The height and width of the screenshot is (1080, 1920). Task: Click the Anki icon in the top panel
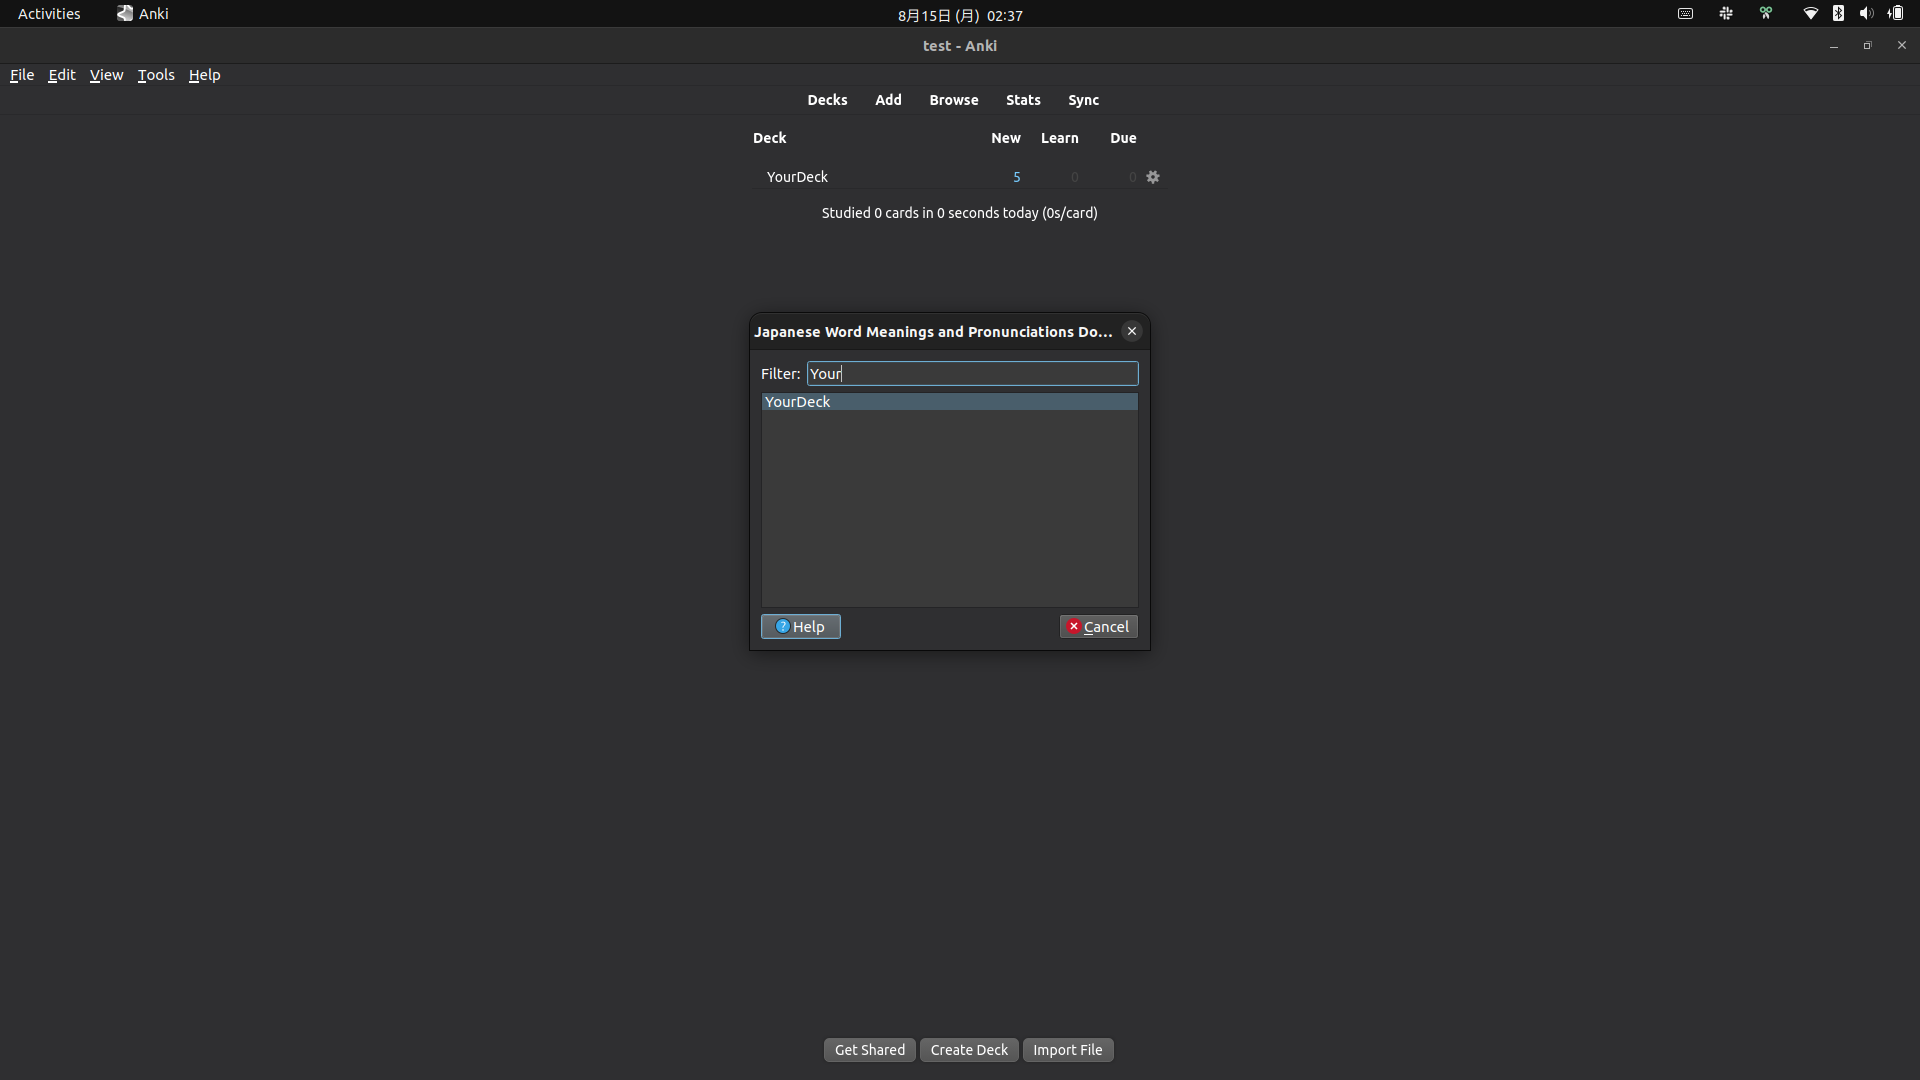(x=126, y=13)
